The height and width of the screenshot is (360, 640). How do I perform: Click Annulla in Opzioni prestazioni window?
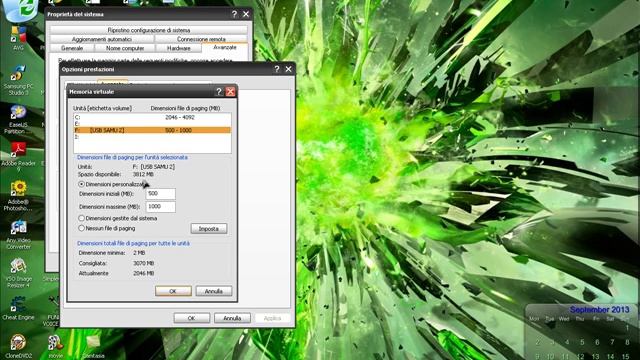(232, 318)
